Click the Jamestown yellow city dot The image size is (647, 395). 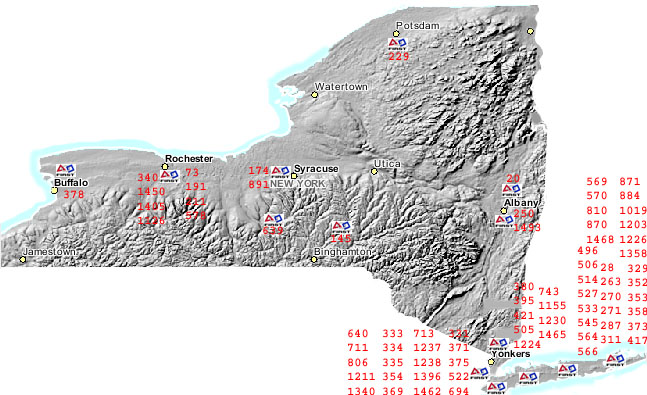[23, 260]
